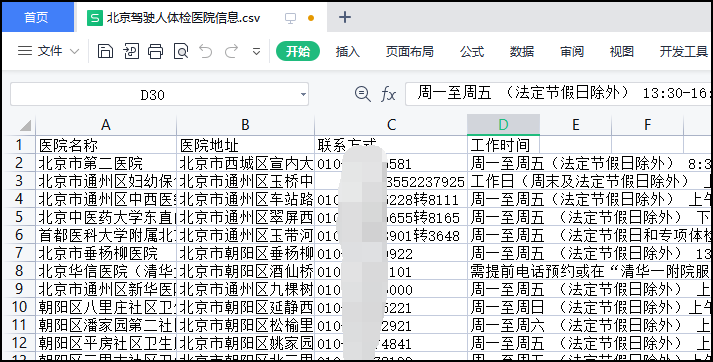Click cell 医院地址
Image resolution: width=713 pixels, height=362 pixels.
click(x=245, y=145)
